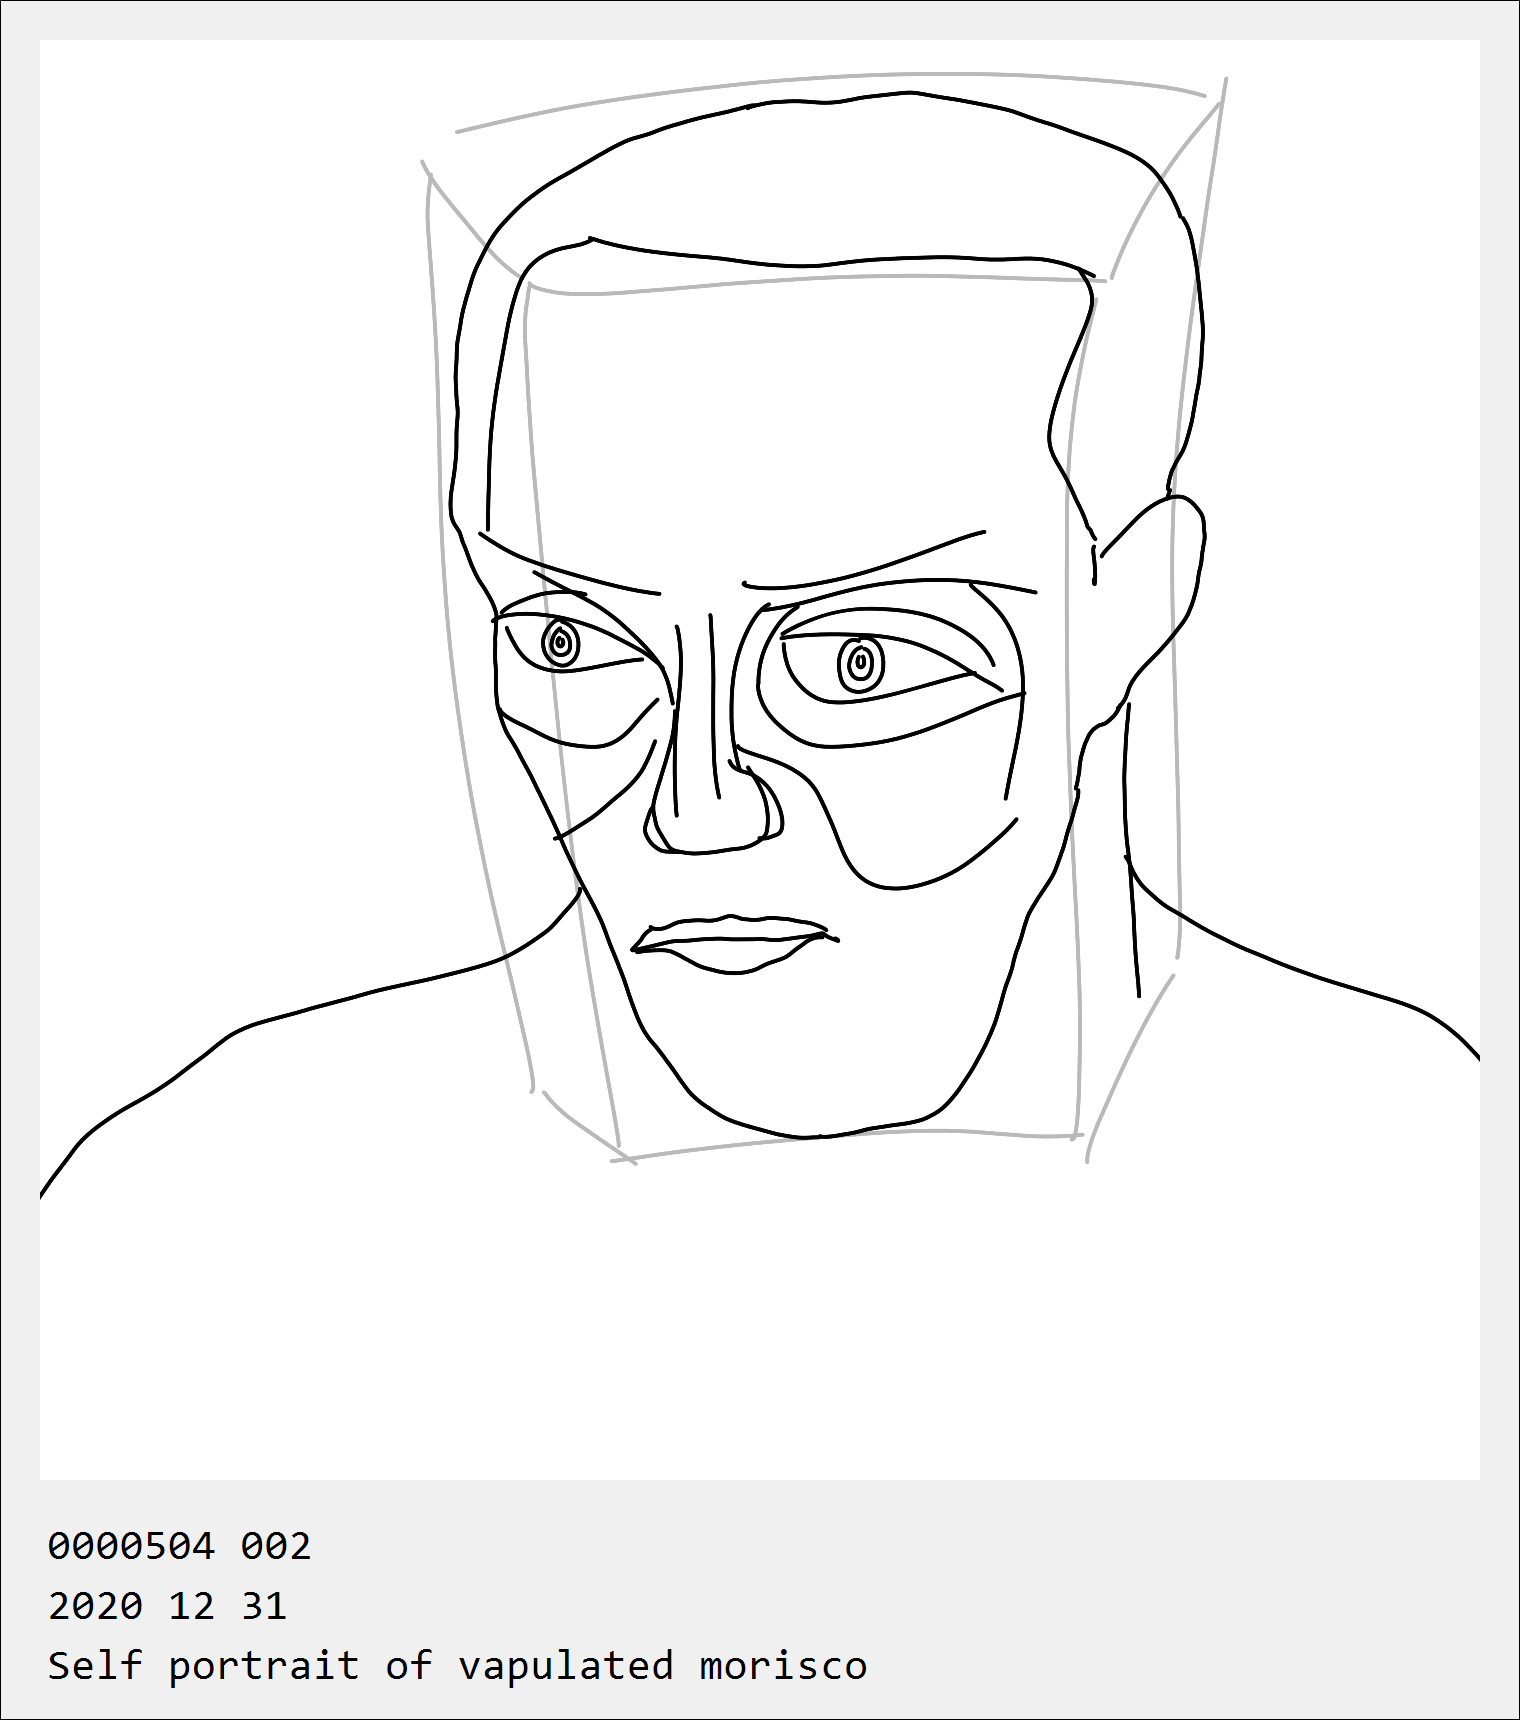Click the ear on the portrait

[x=1150, y=600]
